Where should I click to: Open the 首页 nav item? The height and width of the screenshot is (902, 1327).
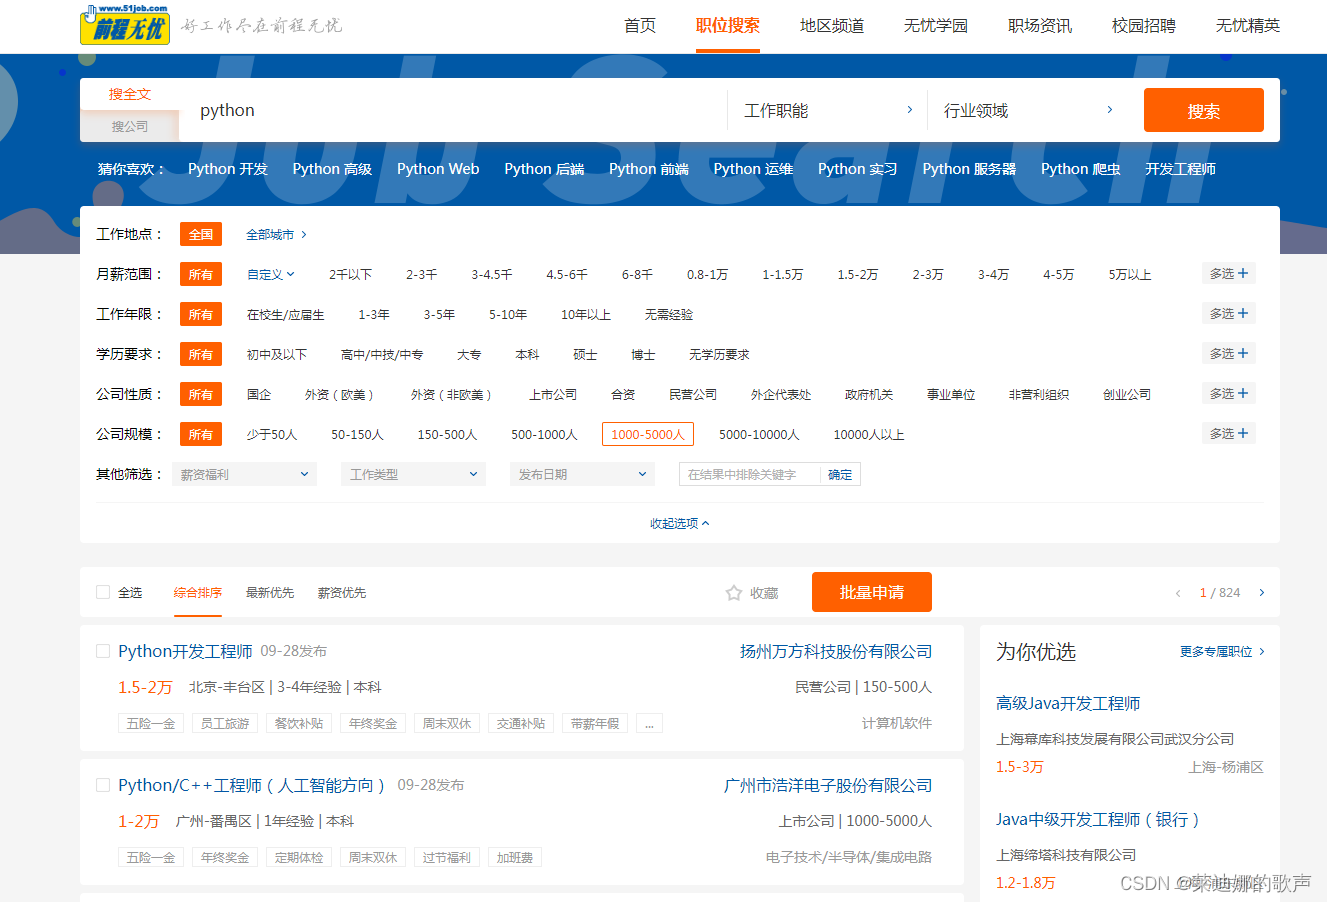click(x=640, y=25)
